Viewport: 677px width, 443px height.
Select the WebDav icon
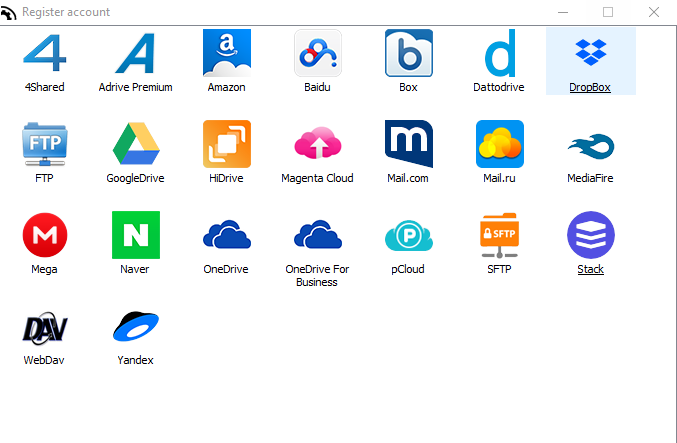pyautogui.click(x=44, y=328)
